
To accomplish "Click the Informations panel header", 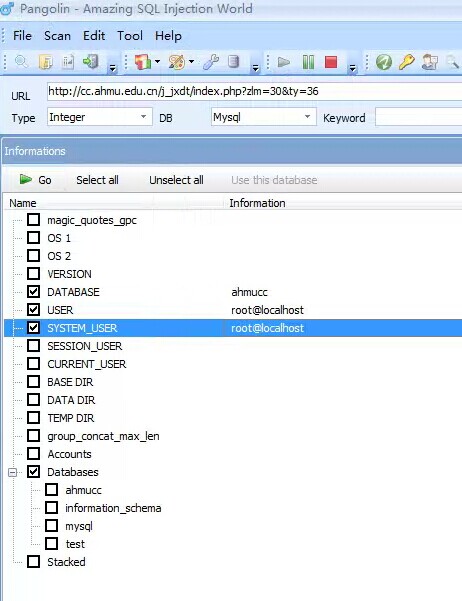I will point(232,151).
